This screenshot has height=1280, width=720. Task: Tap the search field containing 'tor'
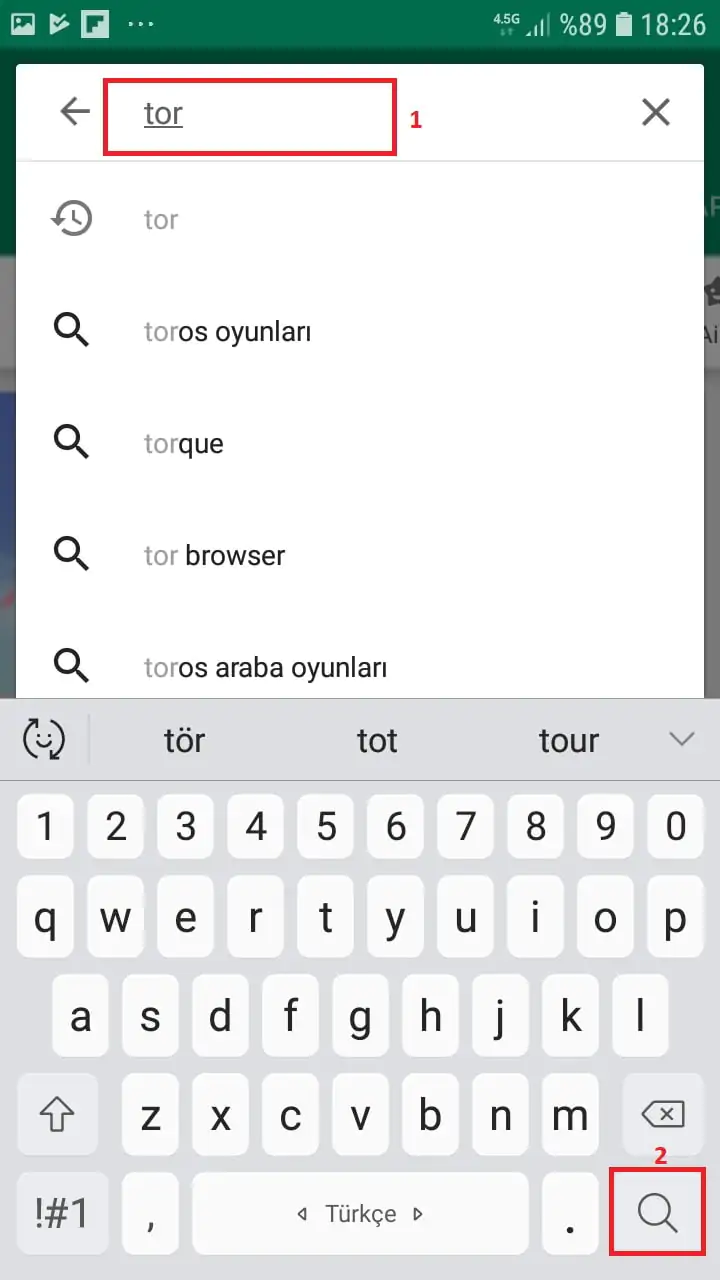(250, 114)
